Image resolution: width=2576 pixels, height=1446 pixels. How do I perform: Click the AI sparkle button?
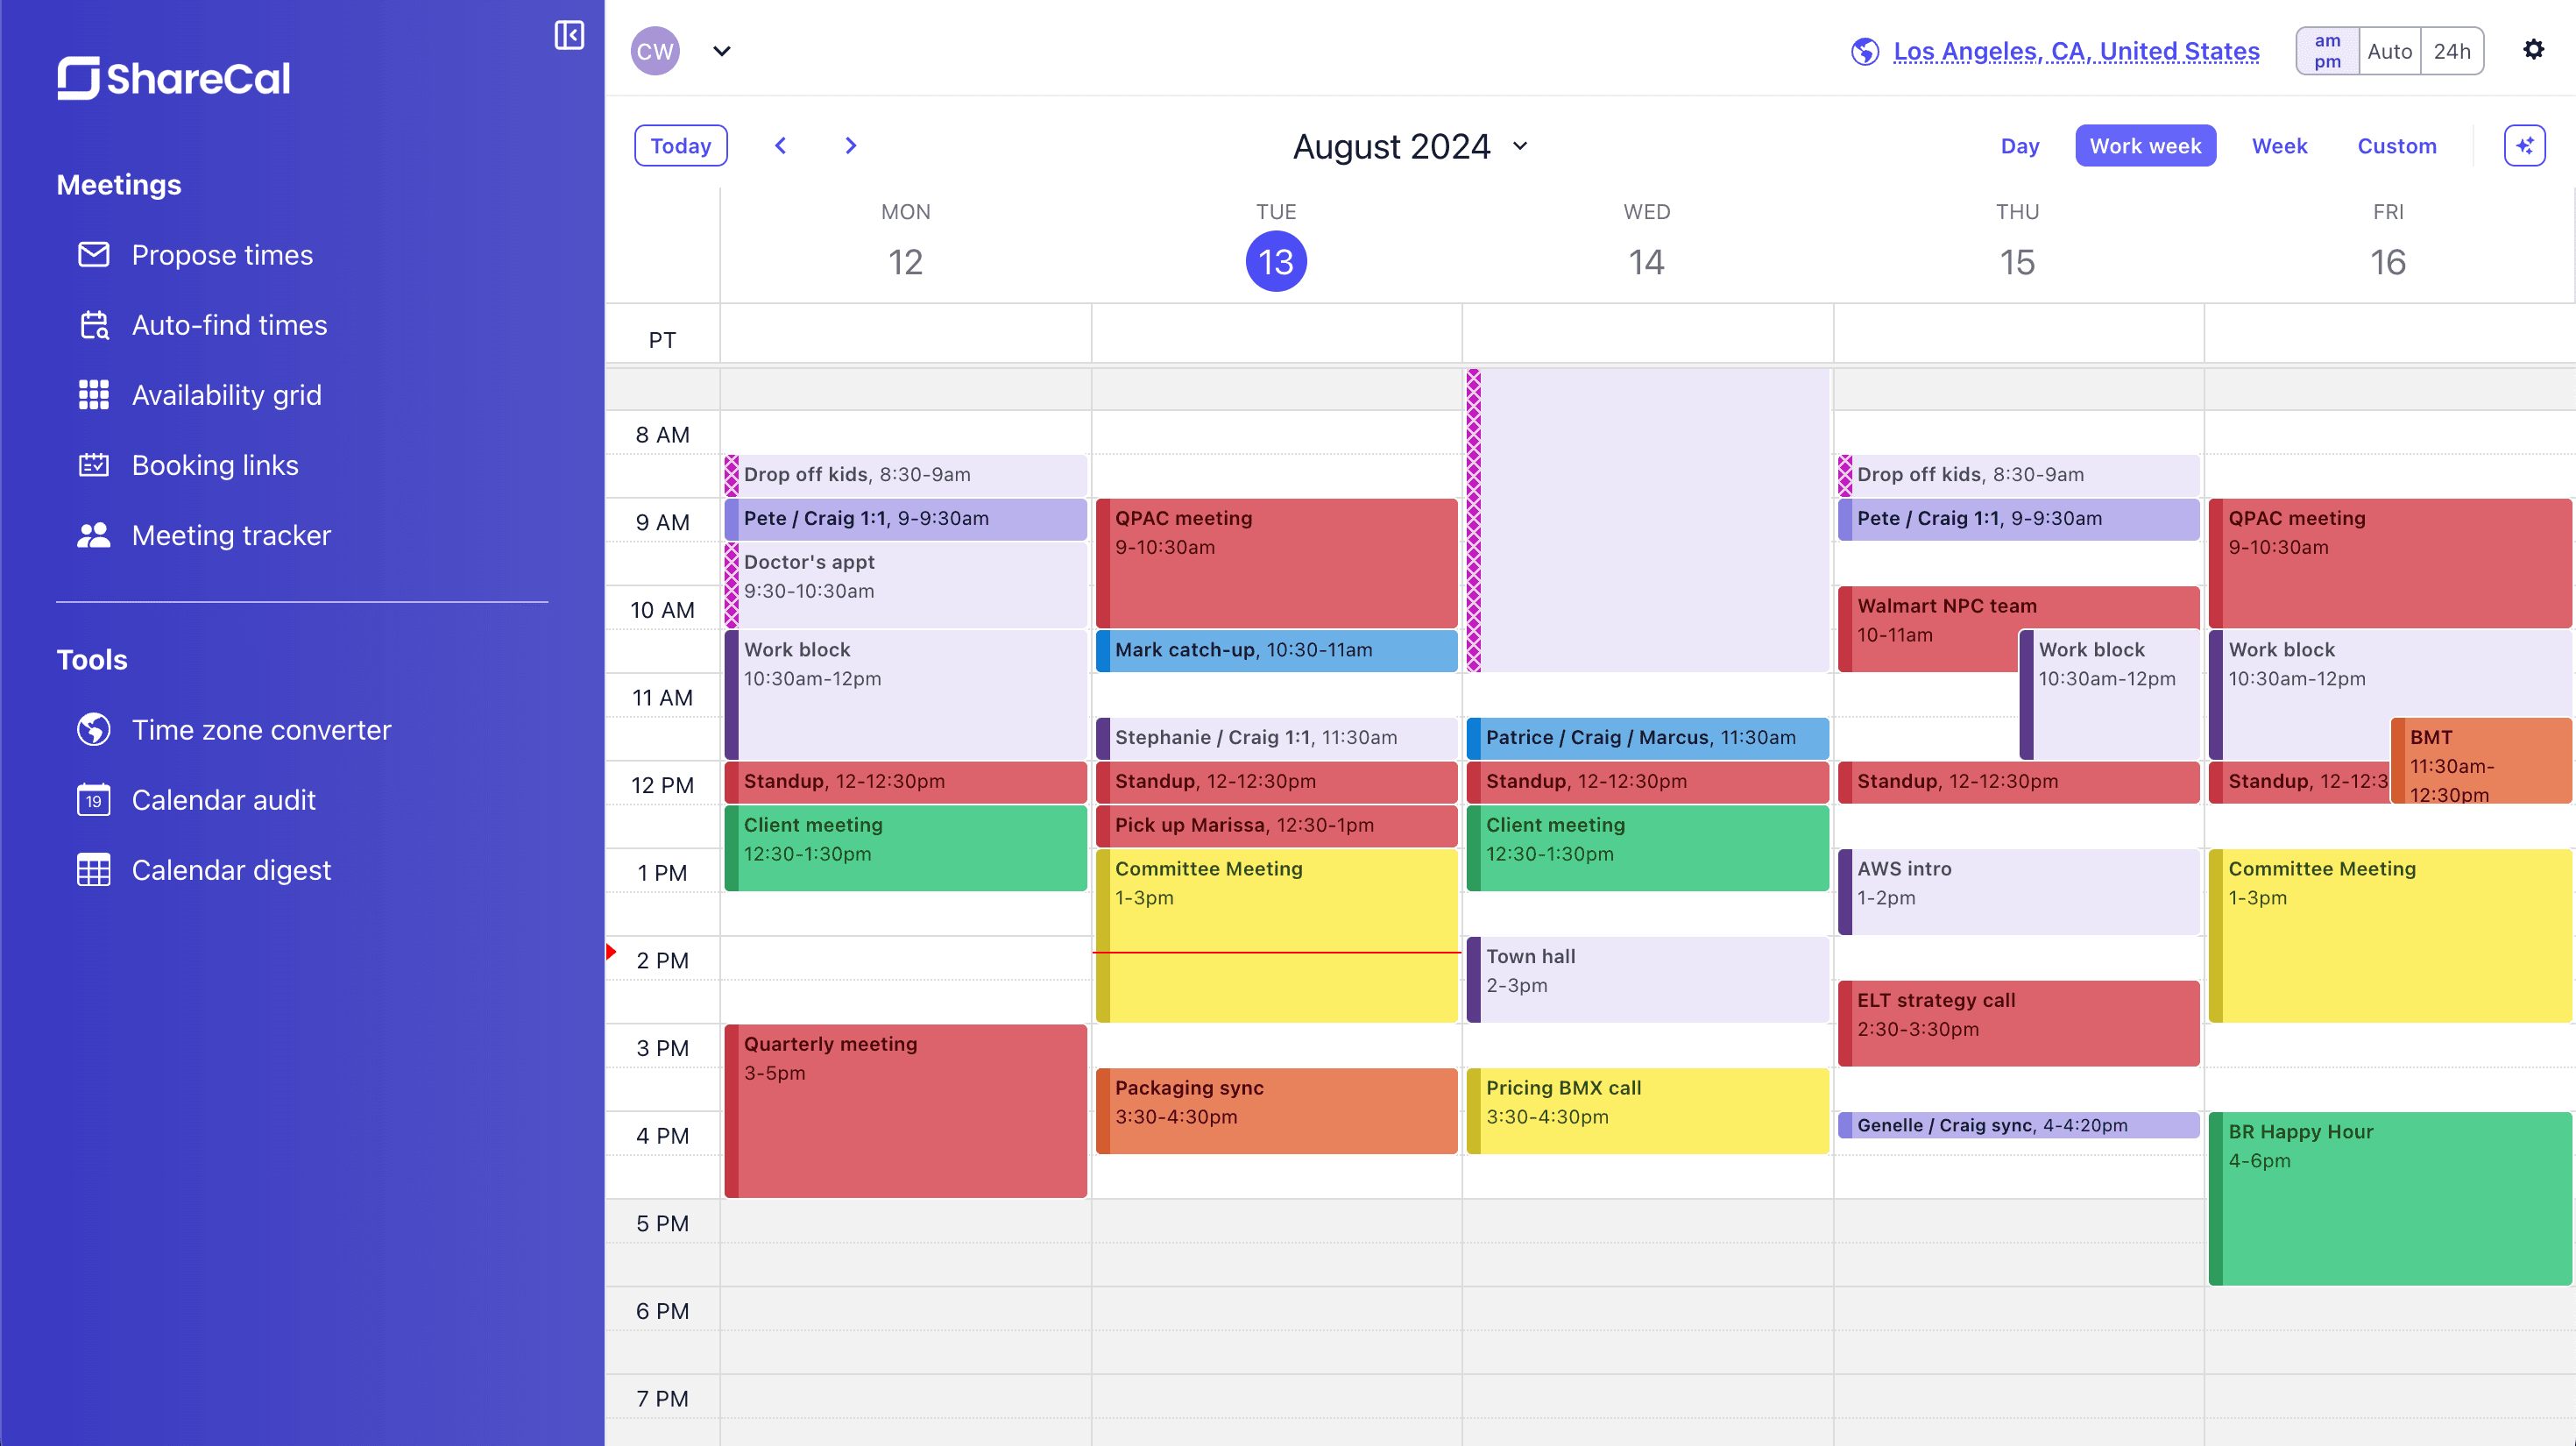pos(2524,146)
